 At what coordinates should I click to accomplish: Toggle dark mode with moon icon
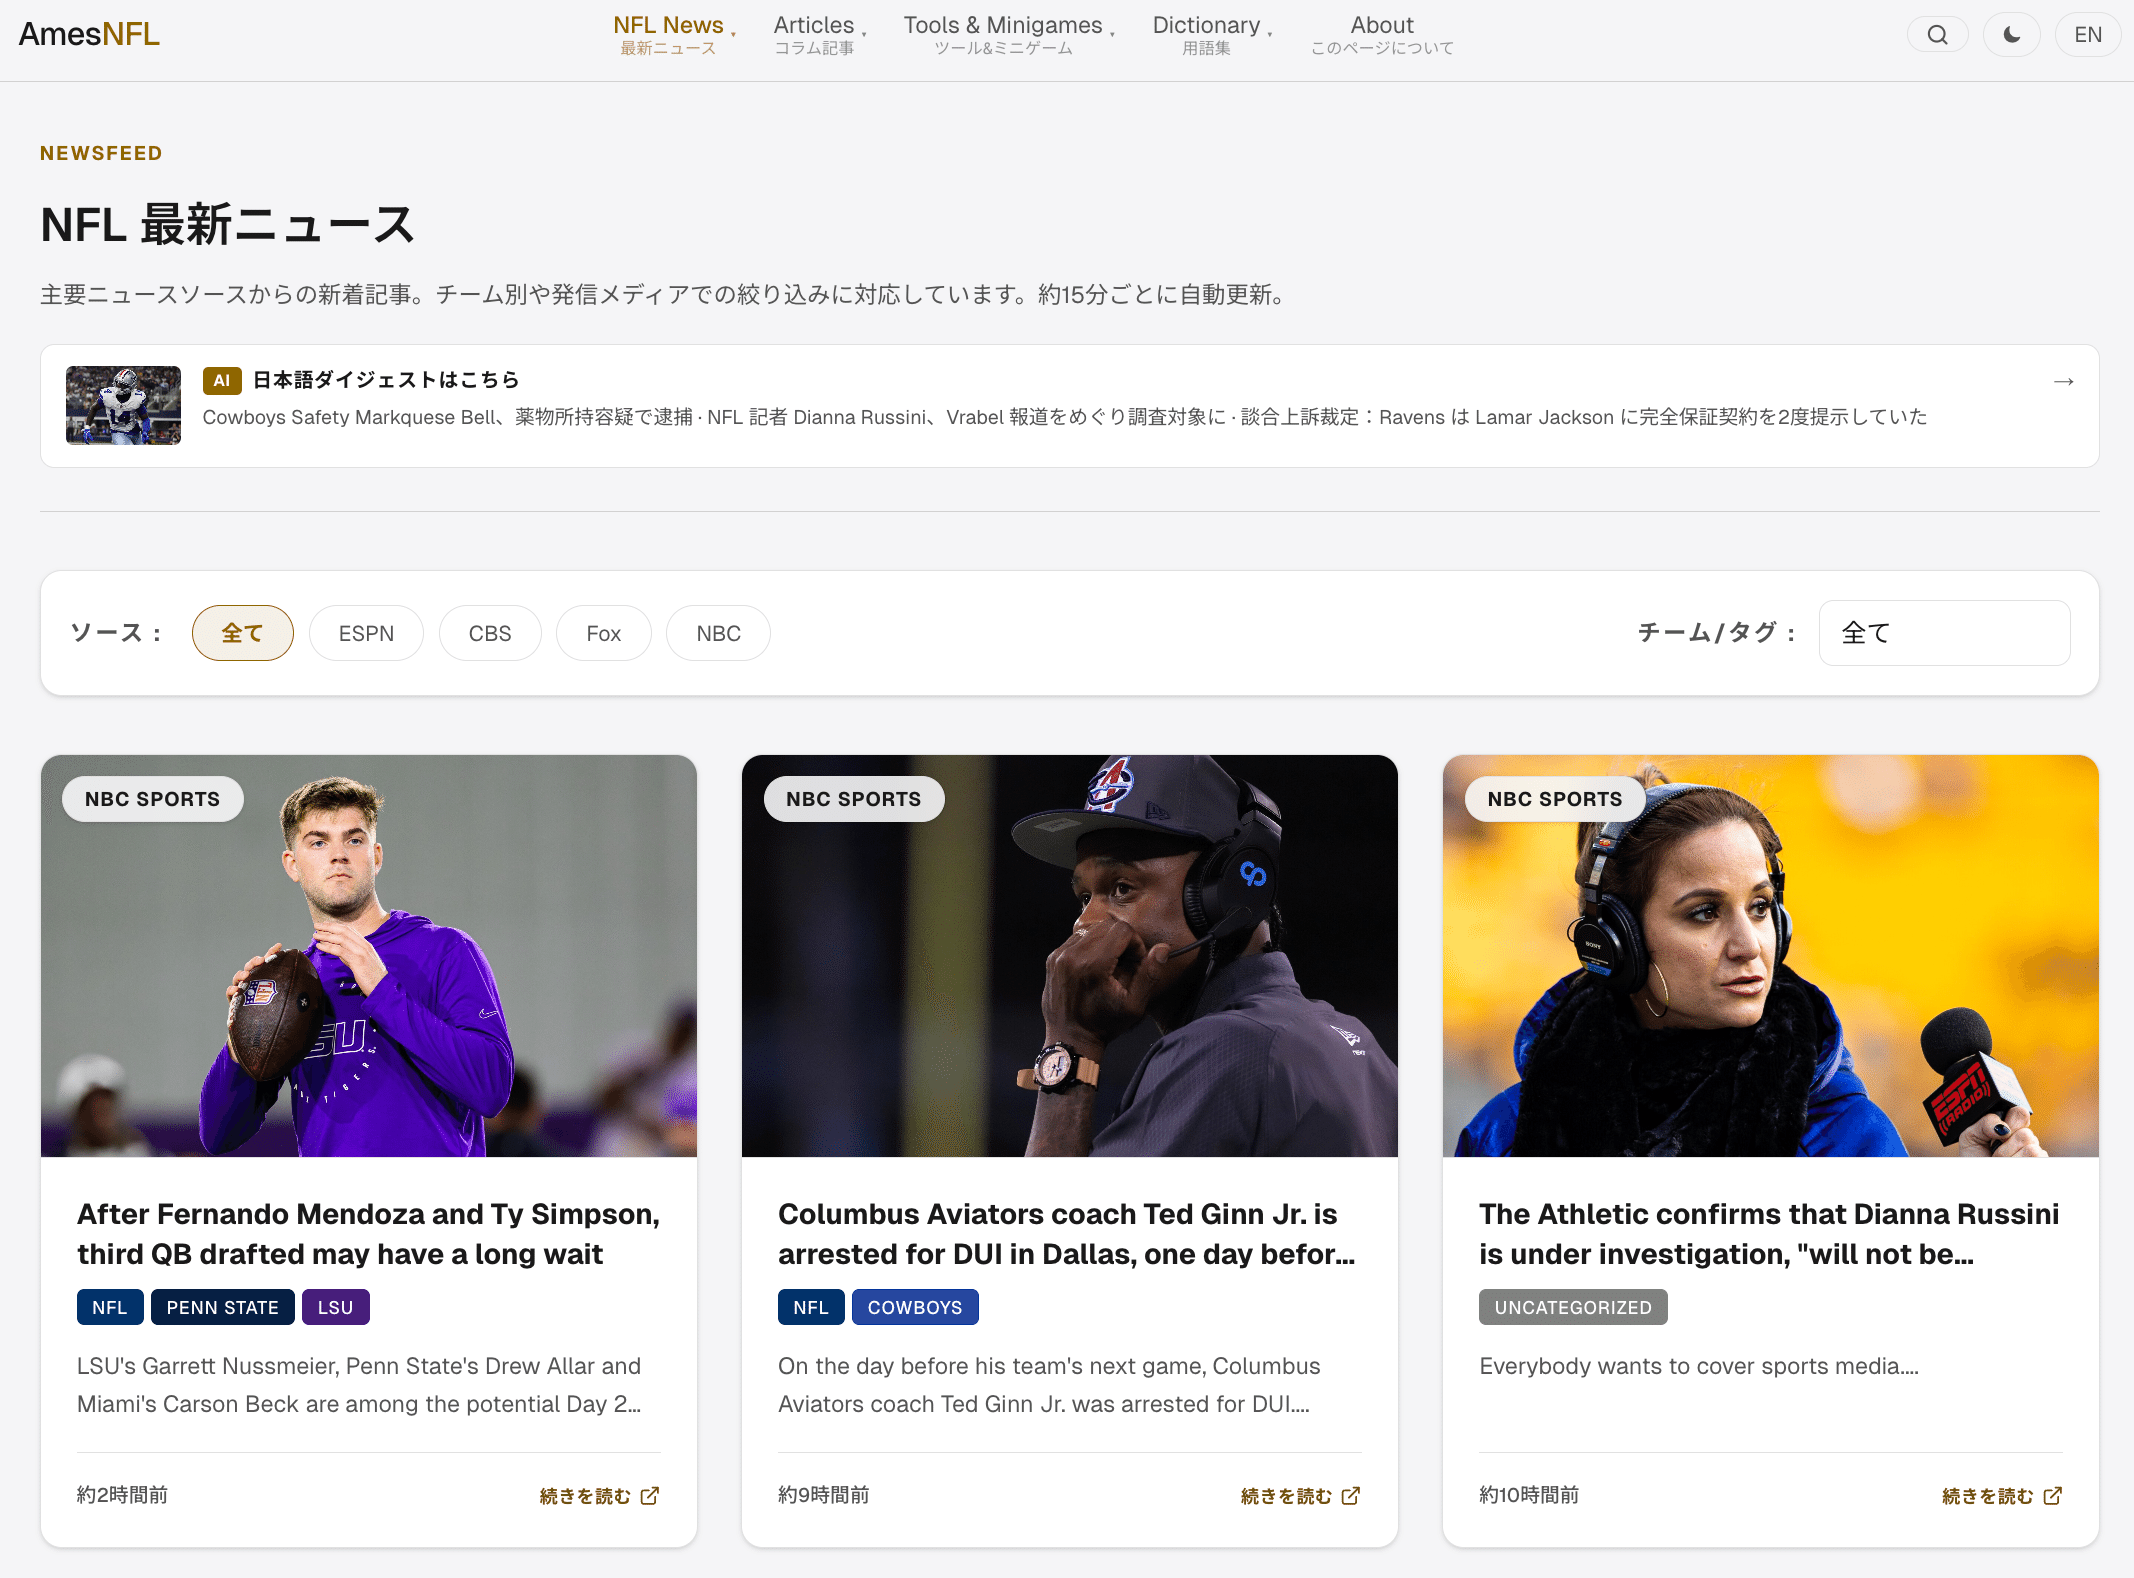pyautogui.click(x=2011, y=35)
